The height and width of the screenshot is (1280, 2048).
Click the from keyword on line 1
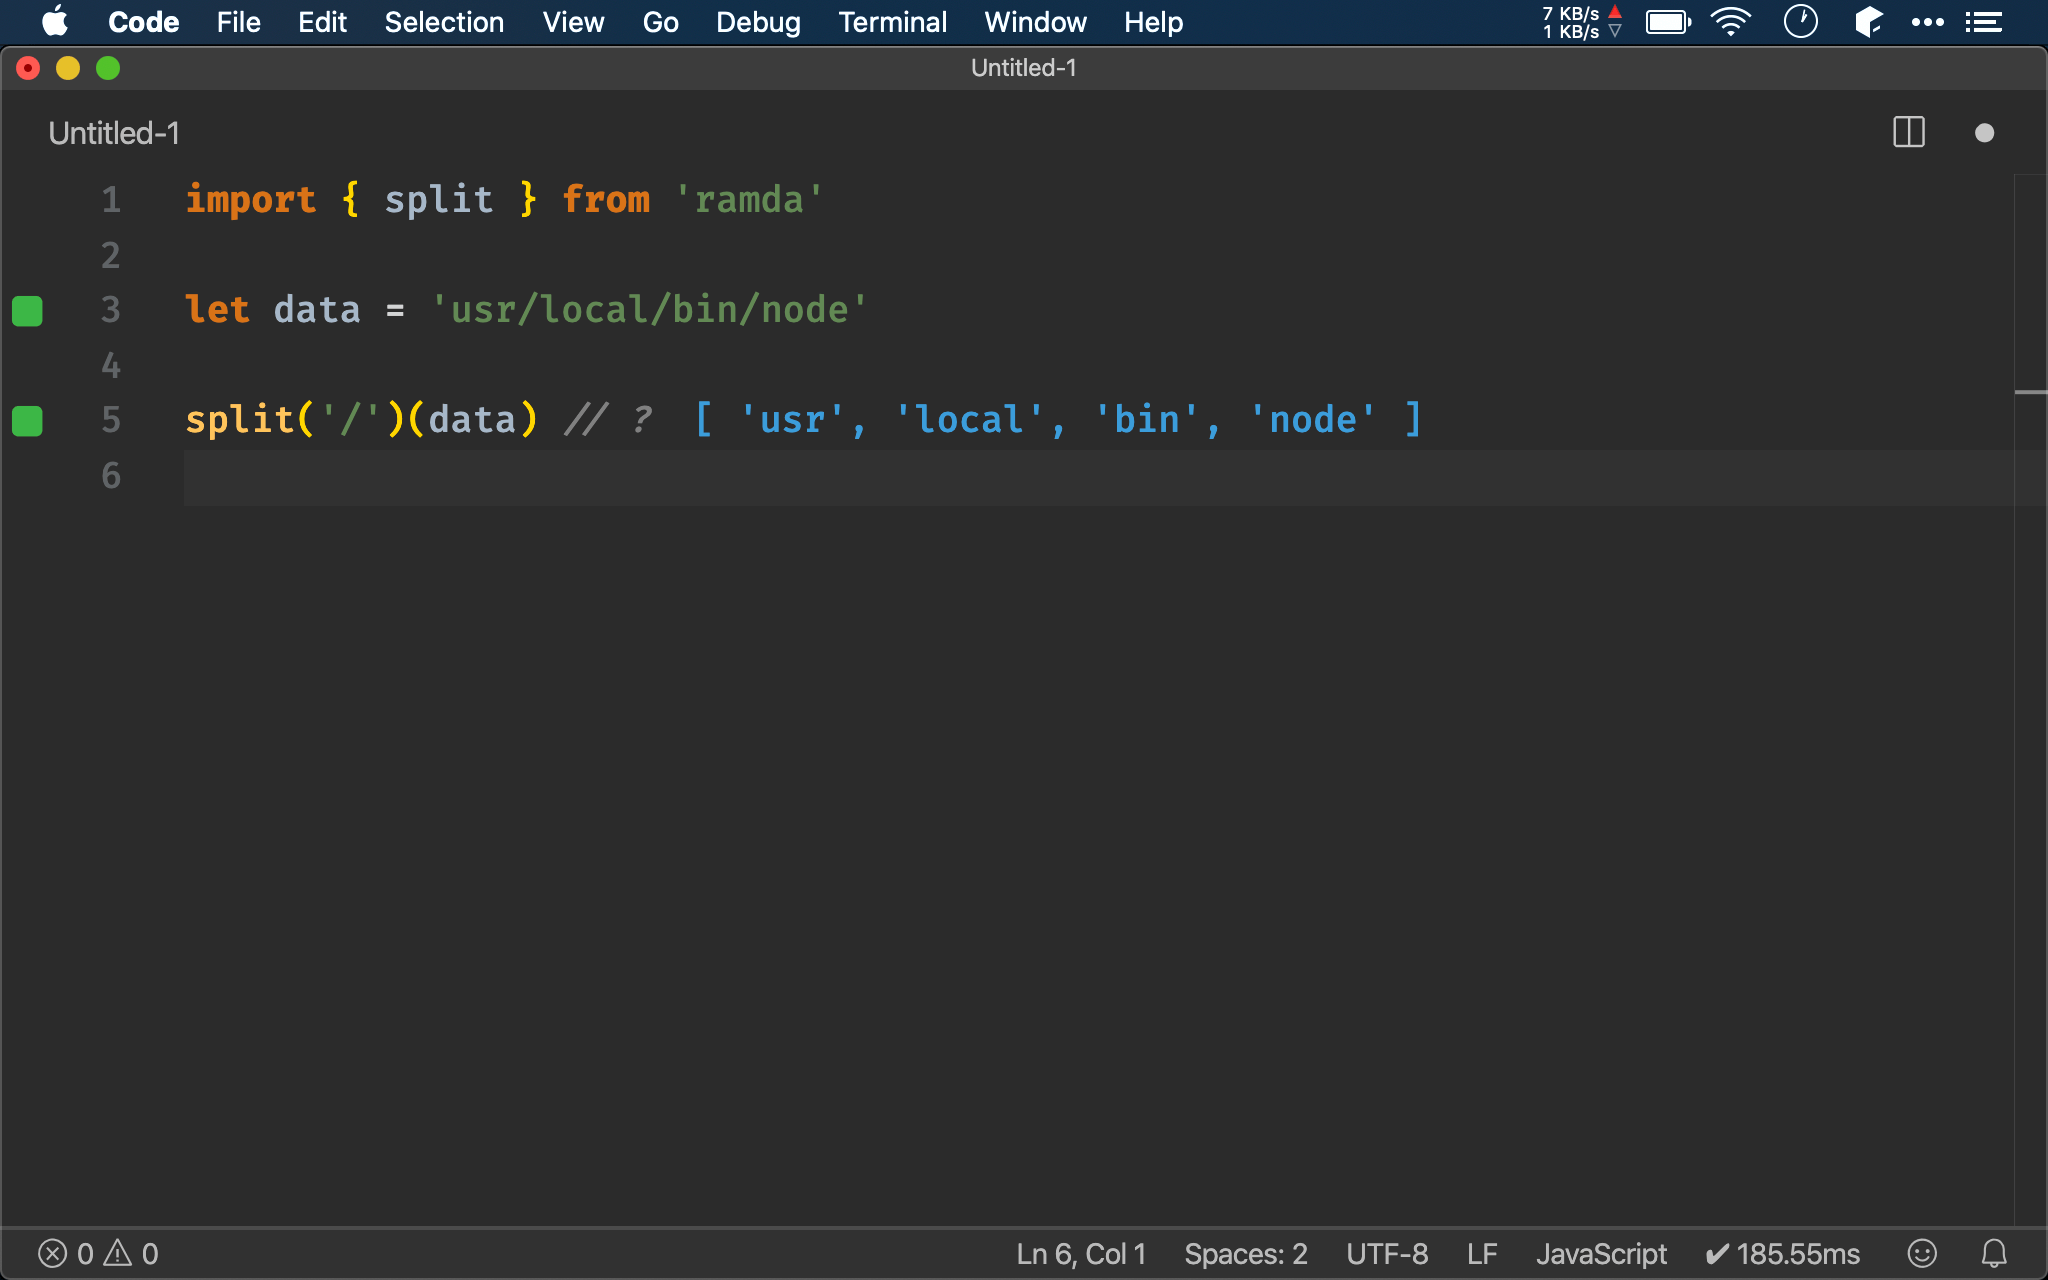[606, 199]
